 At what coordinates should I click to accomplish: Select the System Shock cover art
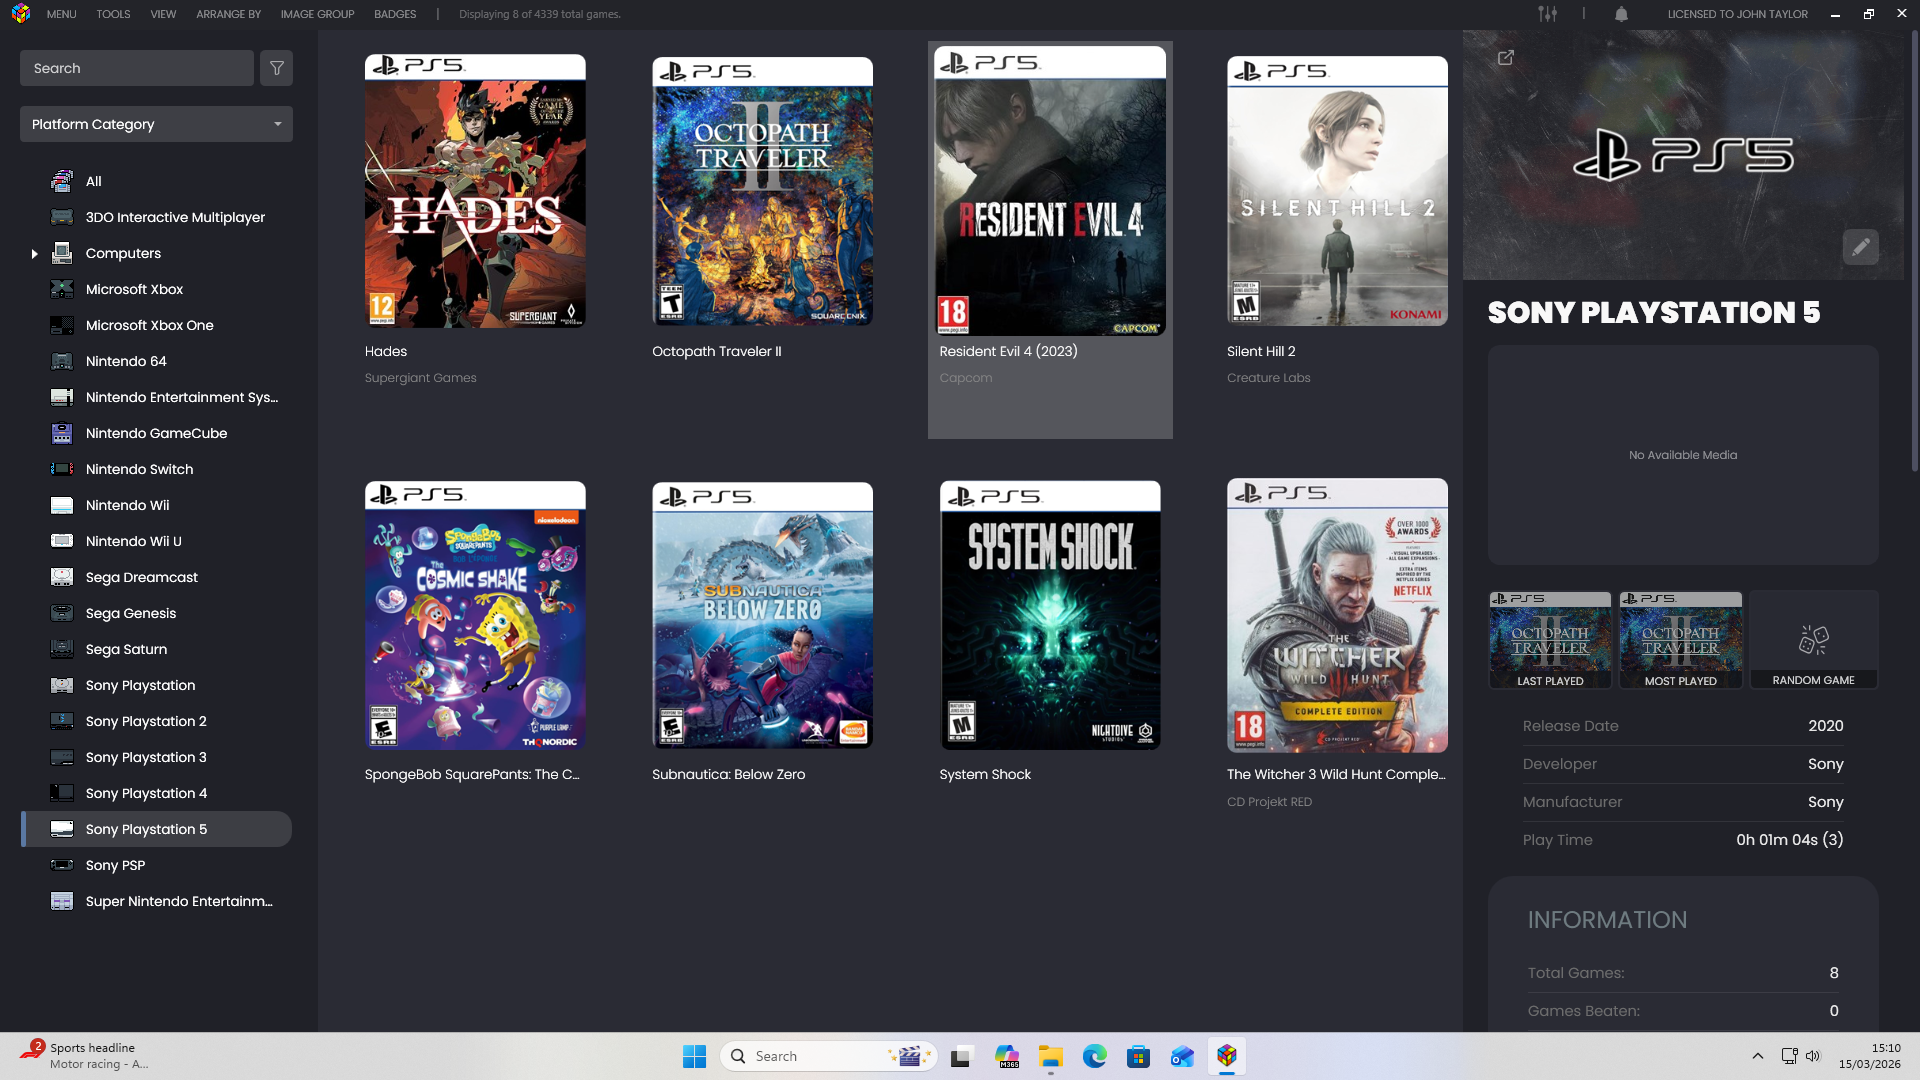[1050, 616]
